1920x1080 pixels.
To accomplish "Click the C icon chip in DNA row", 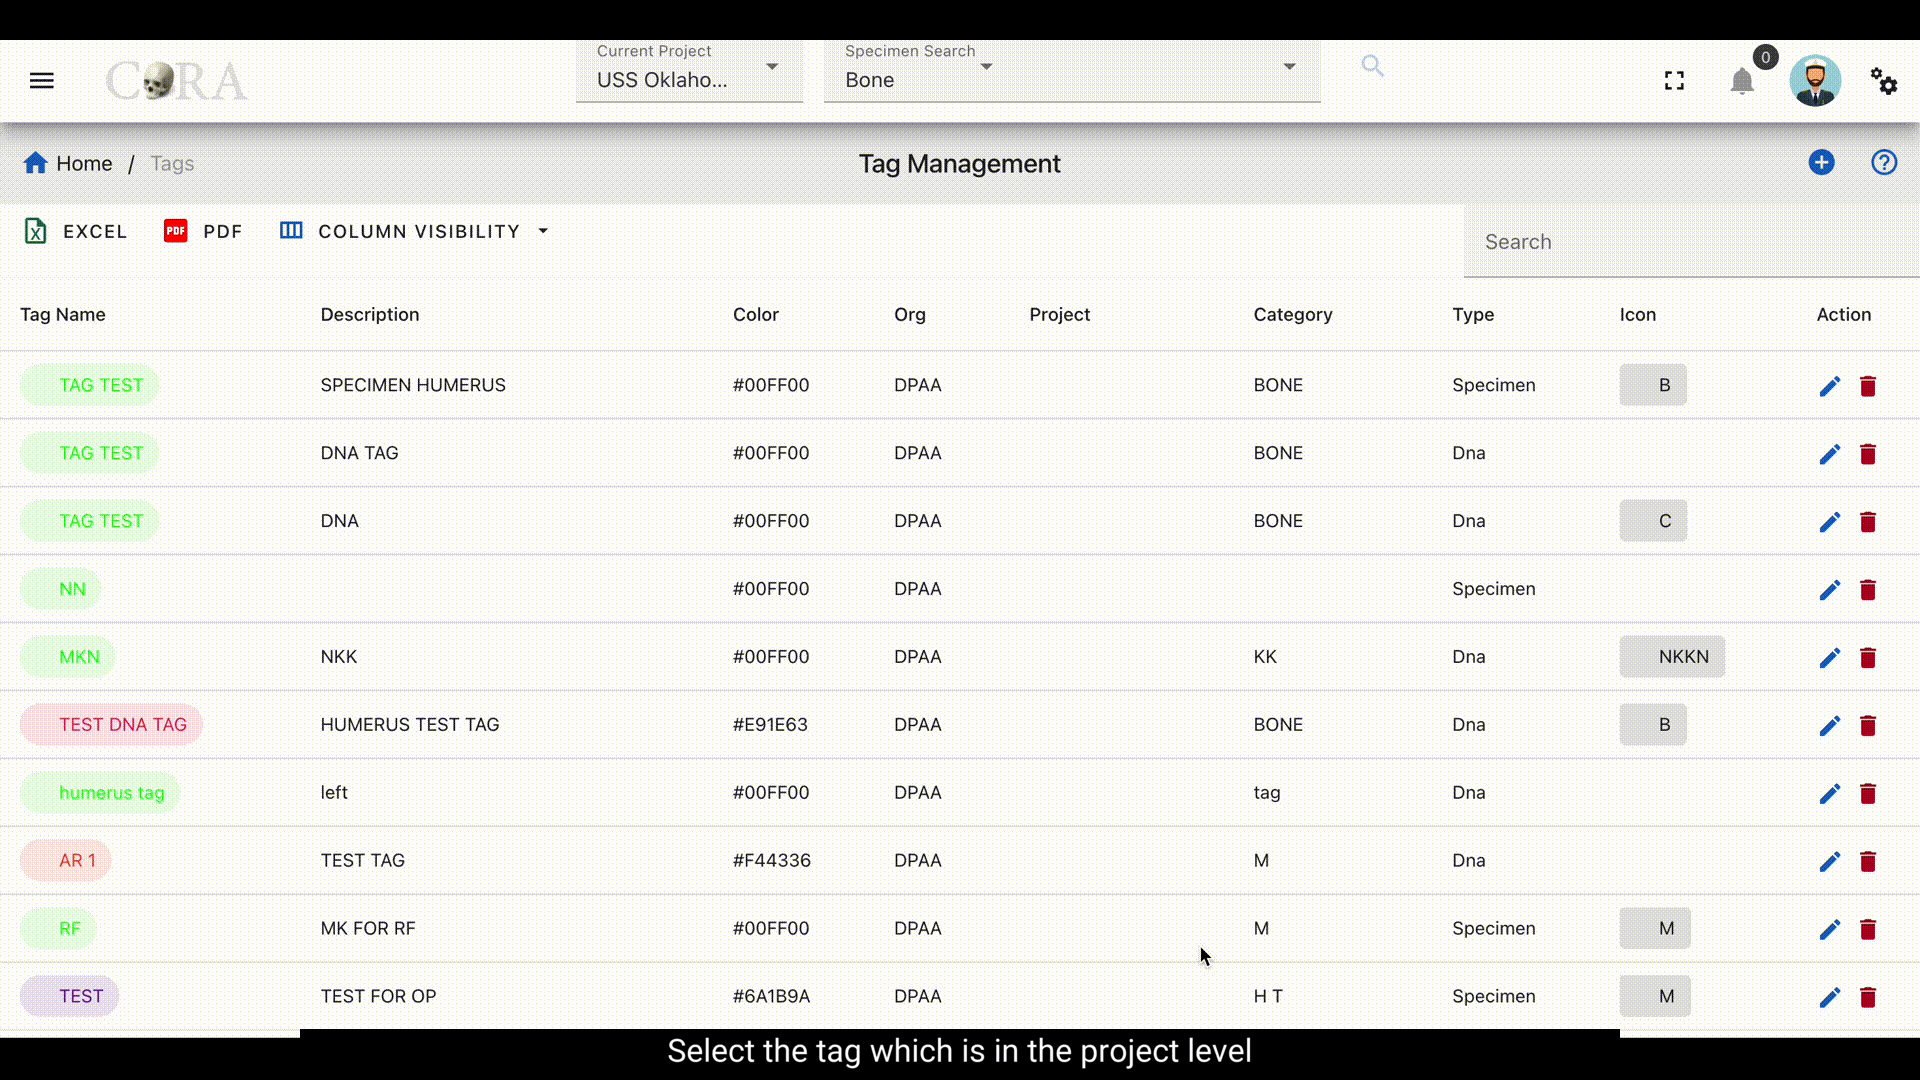I will 1653,521.
